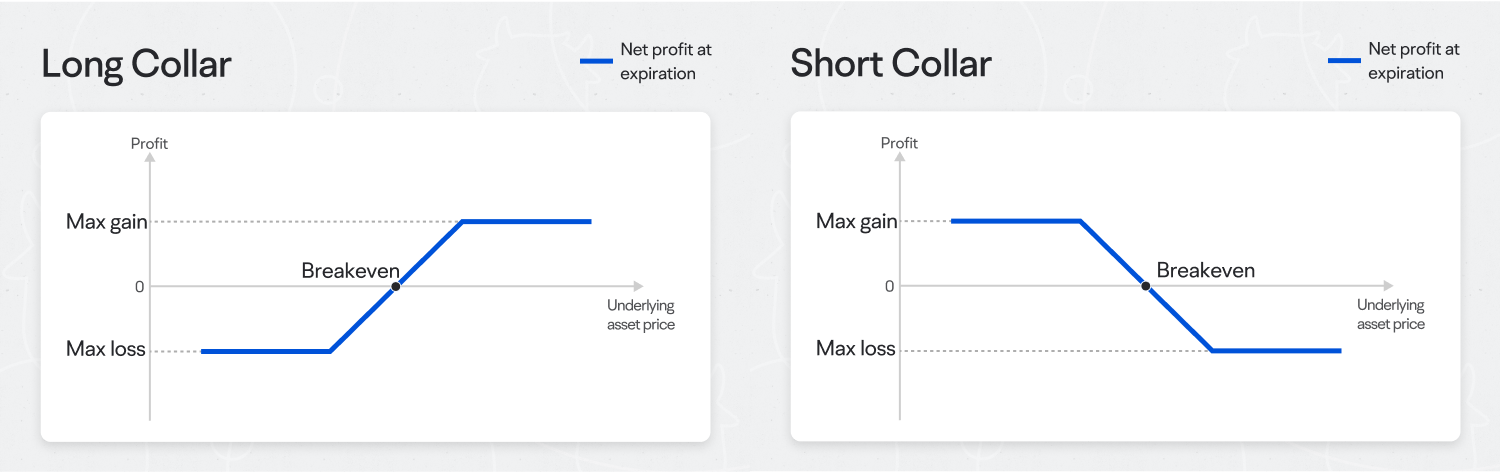This screenshot has width=1500, height=472.
Task: Click the Max loss label in Long Collar chart
Action: pyautogui.click(x=106, y=350)
